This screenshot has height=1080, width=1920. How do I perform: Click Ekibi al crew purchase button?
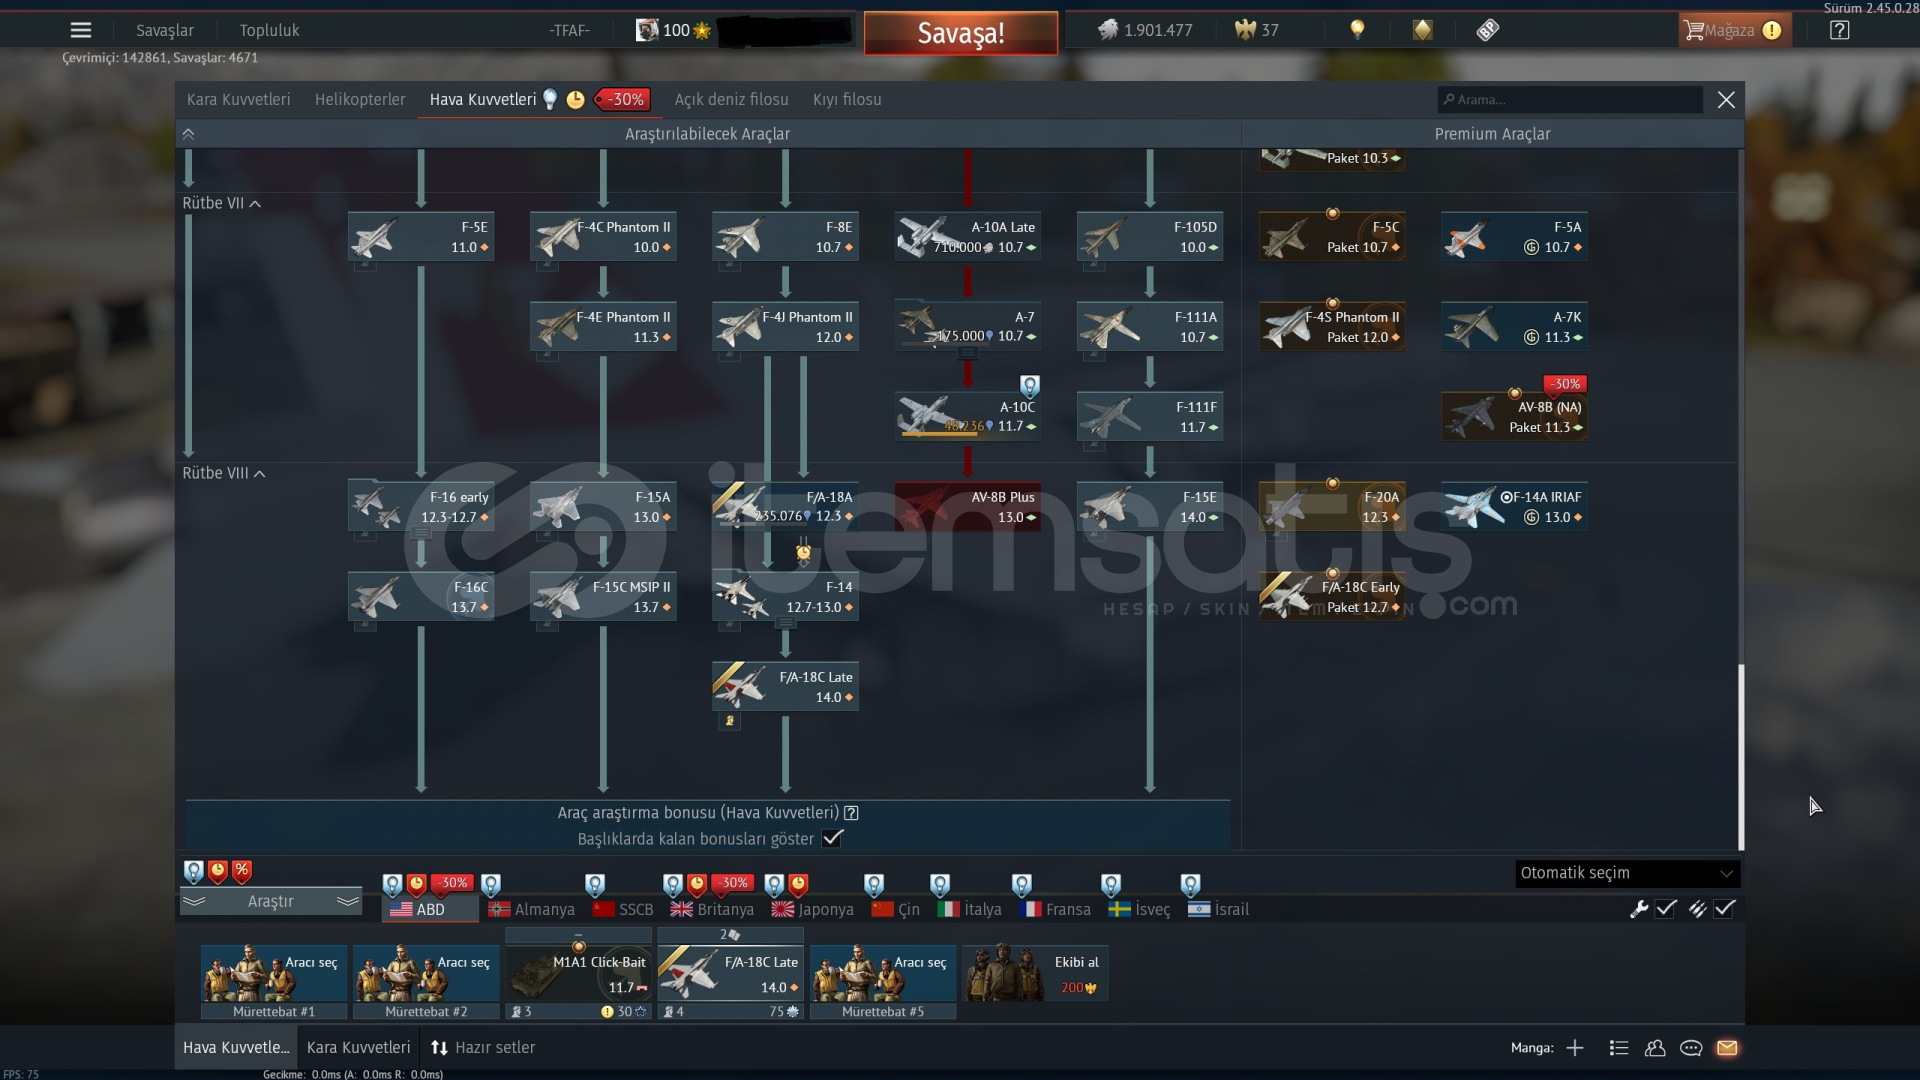tap(1035, 973)
